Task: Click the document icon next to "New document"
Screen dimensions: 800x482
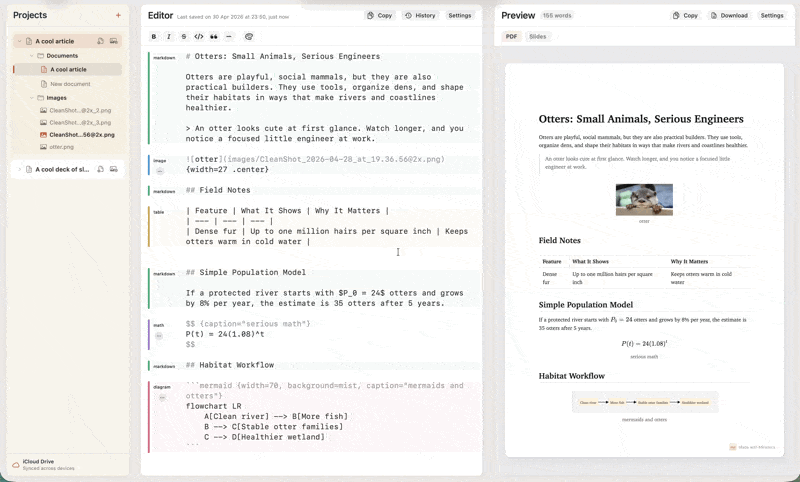Action: (x=44, y=84)
